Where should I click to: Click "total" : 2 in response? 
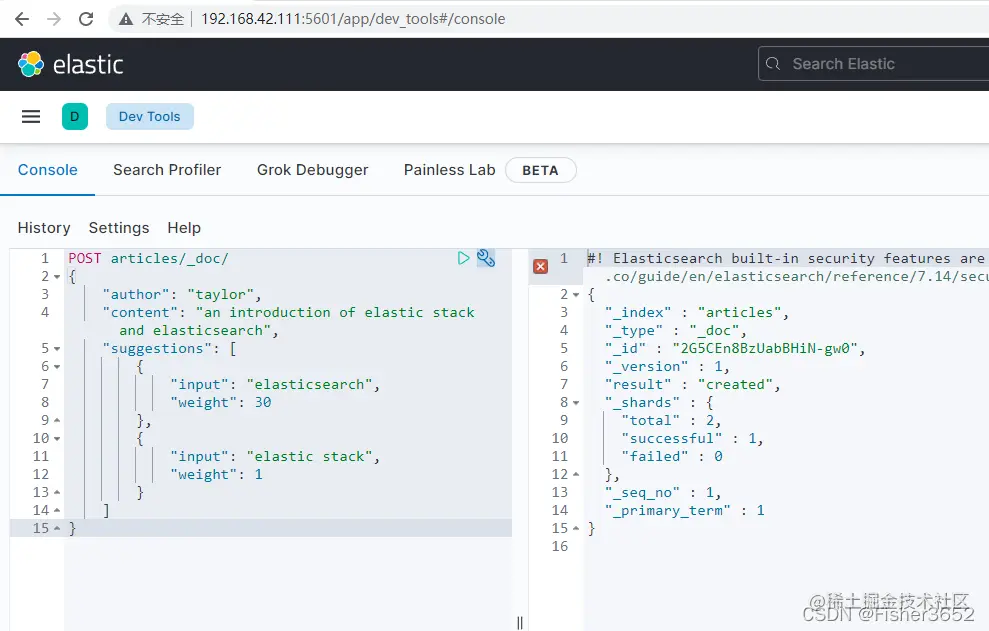[x=671, y=420]
